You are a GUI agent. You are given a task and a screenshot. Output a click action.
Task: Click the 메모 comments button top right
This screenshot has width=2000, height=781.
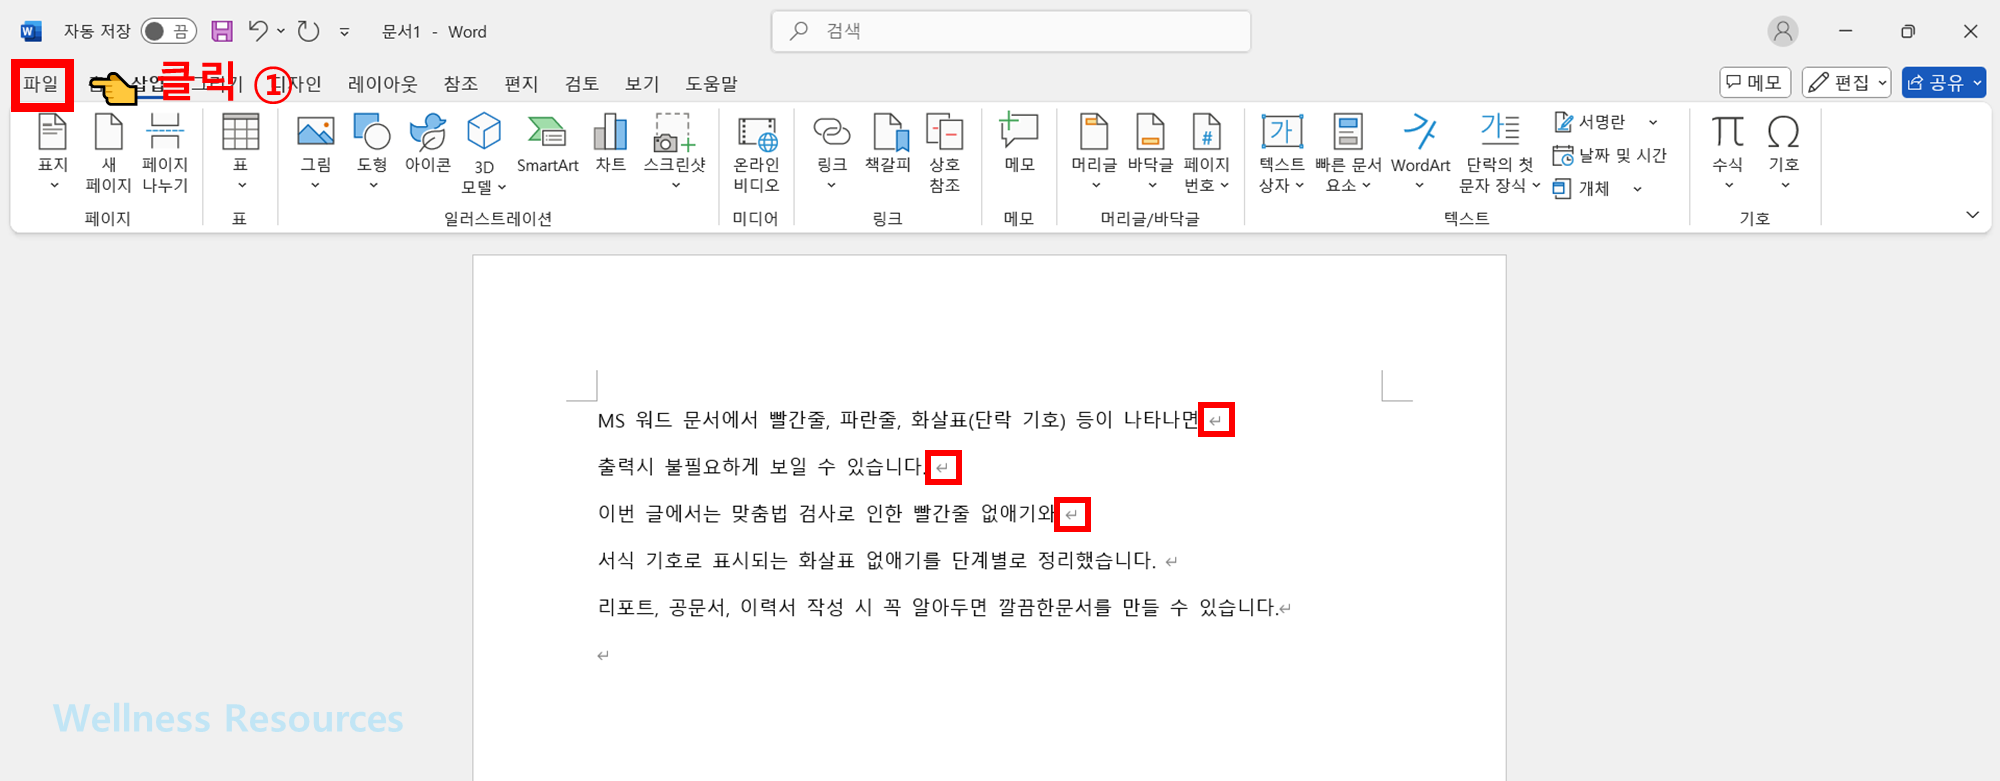coord(1755,83)
